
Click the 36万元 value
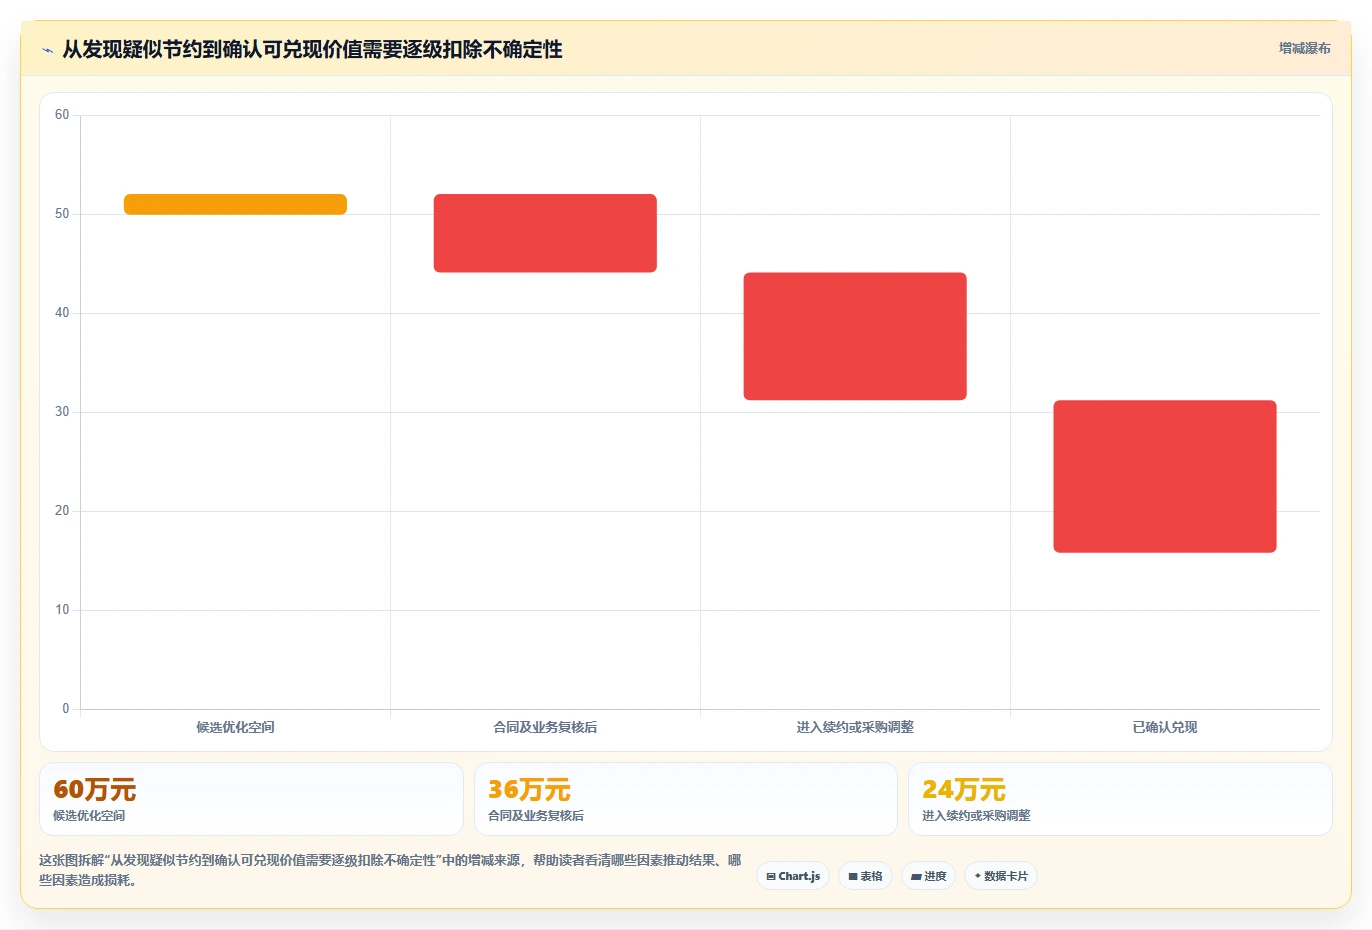(529, 790)
